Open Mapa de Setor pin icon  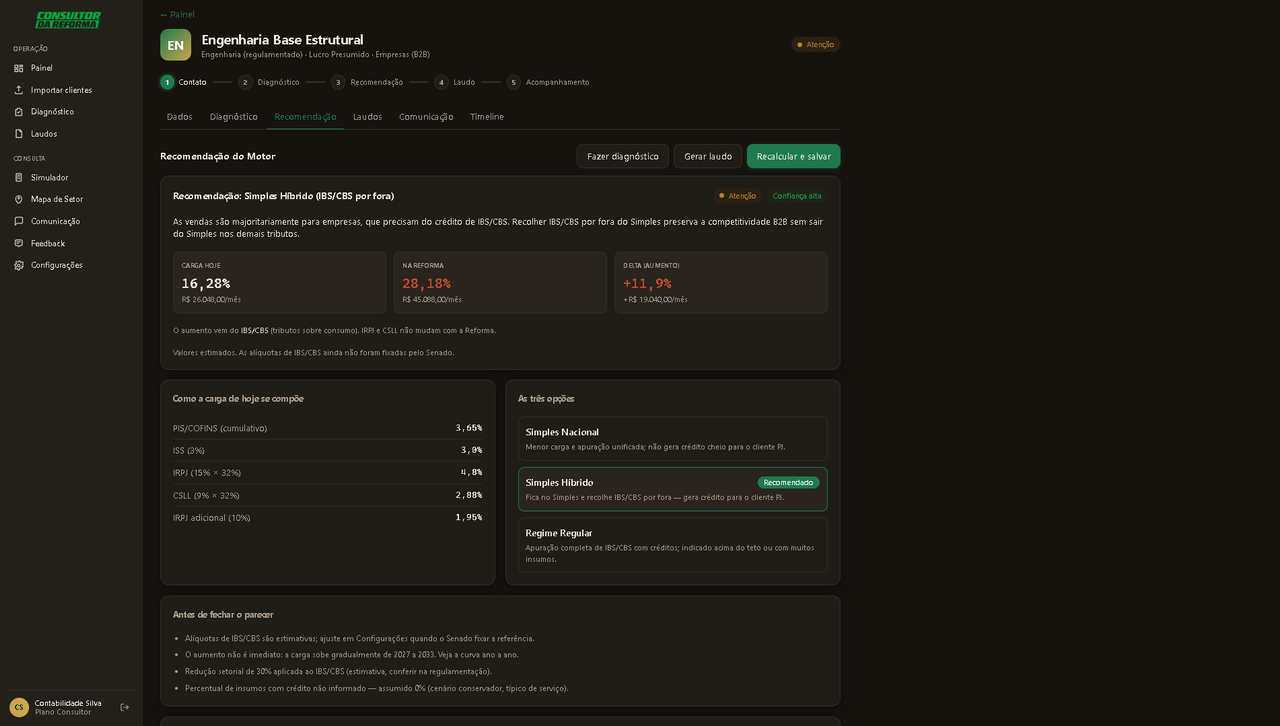click(18, 200)
